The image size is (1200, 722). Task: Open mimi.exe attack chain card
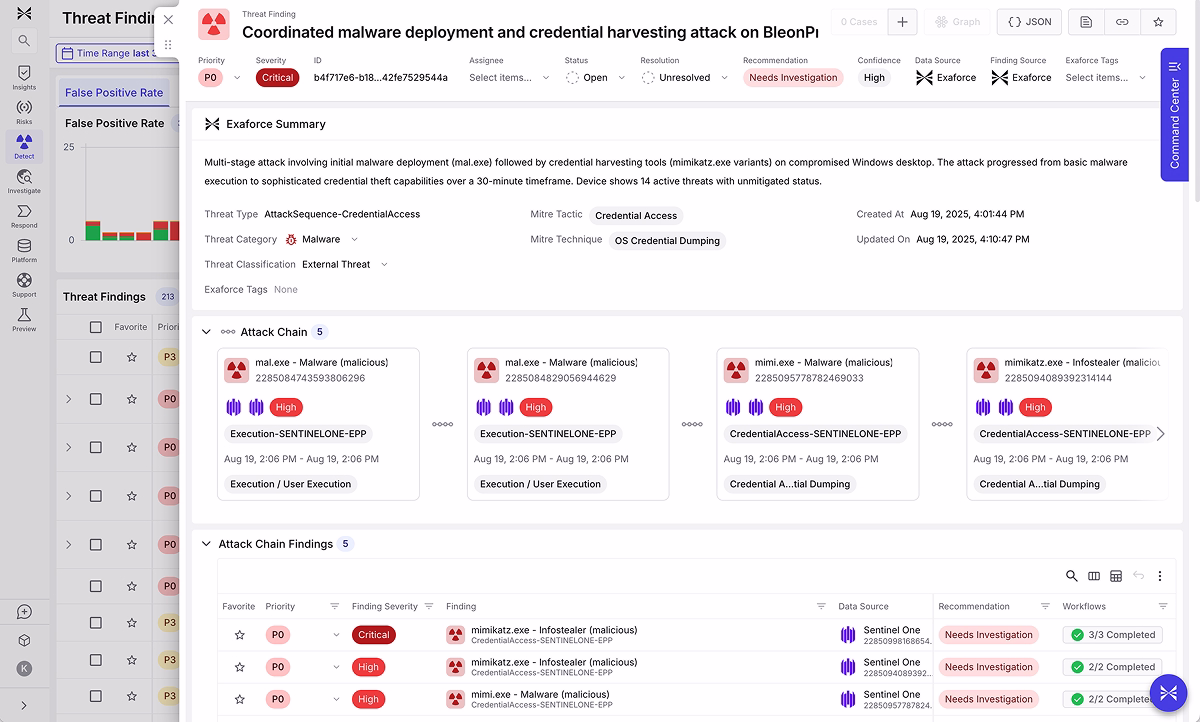pyautogui.click(x=817, y=424)
